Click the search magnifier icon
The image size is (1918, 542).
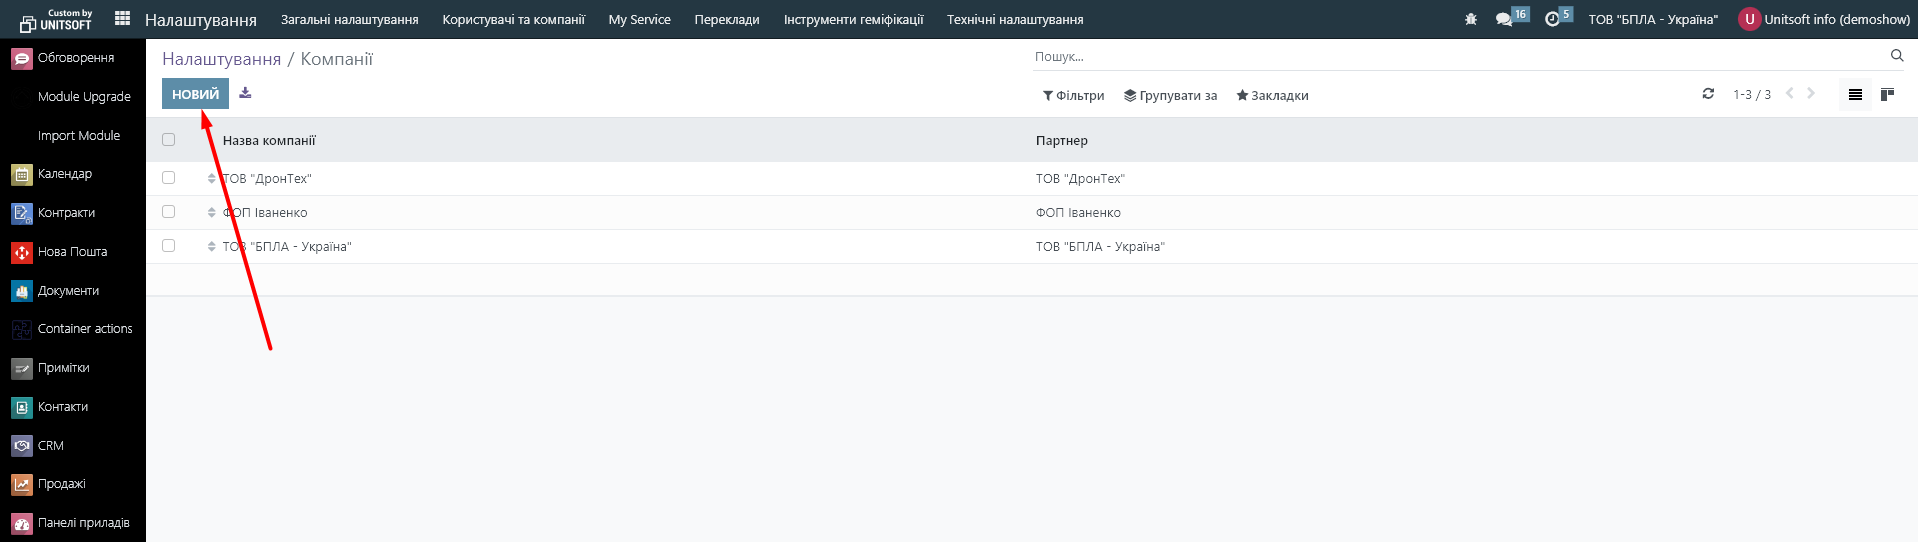[1896, 56]
